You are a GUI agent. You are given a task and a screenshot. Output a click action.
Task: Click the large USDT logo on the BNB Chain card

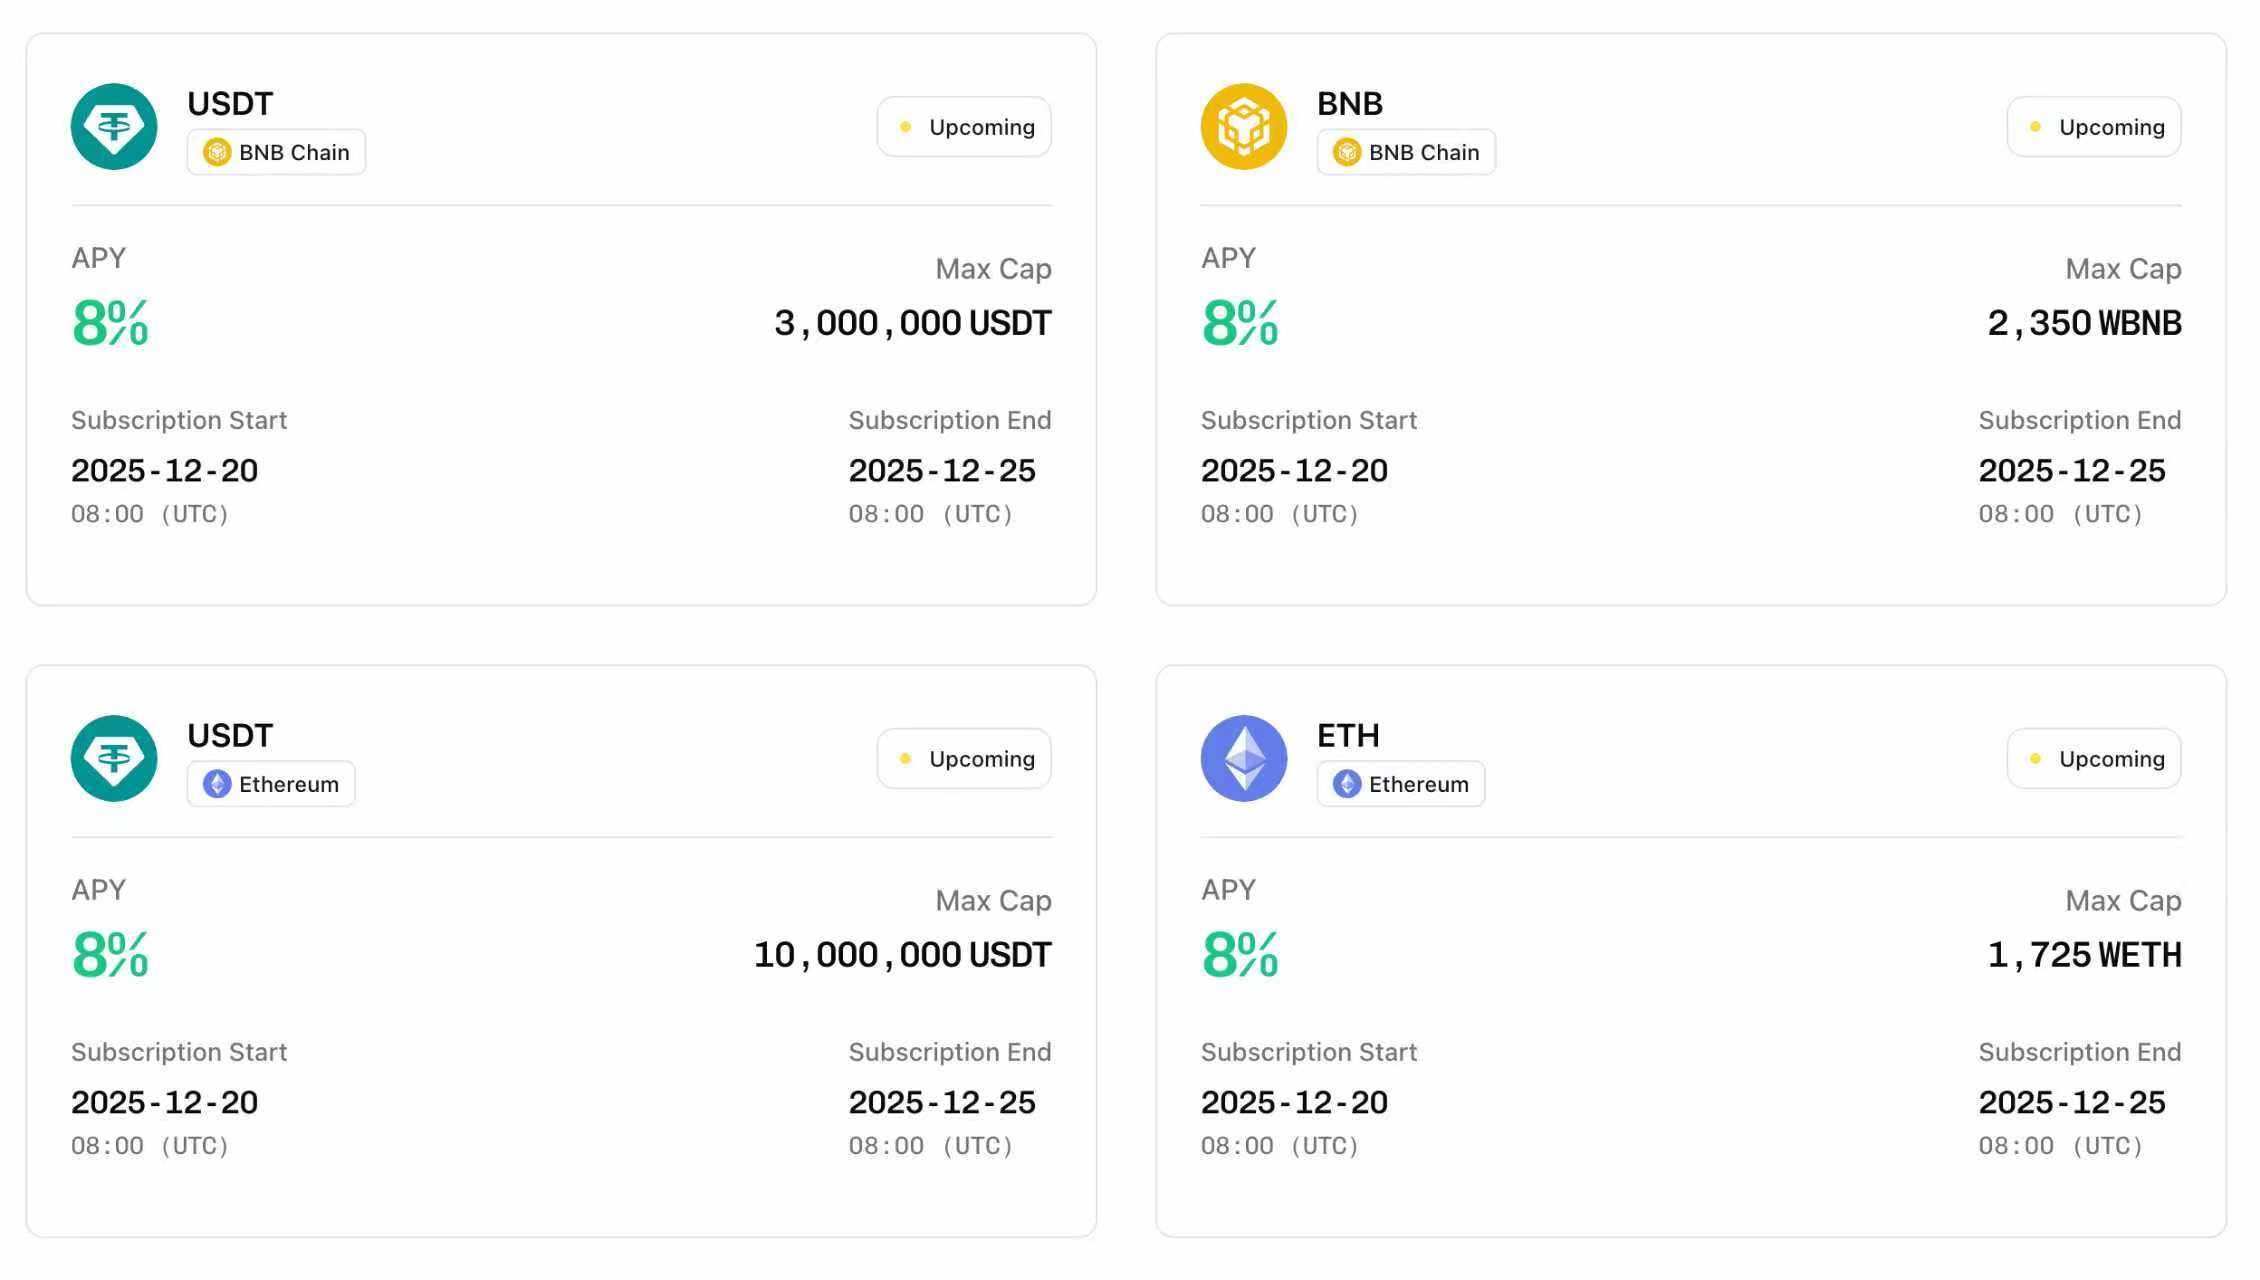click(x=114, y=127)
